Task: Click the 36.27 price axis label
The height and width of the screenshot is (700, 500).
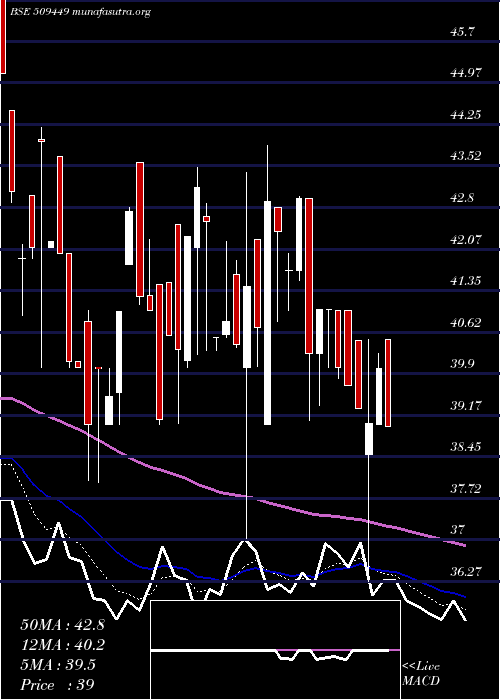Action: click(x=466, y=571)
